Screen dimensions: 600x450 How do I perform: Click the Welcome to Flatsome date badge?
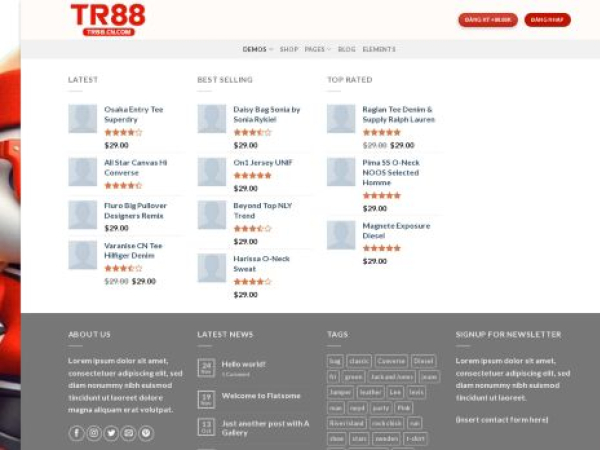[x=206, y=399]
